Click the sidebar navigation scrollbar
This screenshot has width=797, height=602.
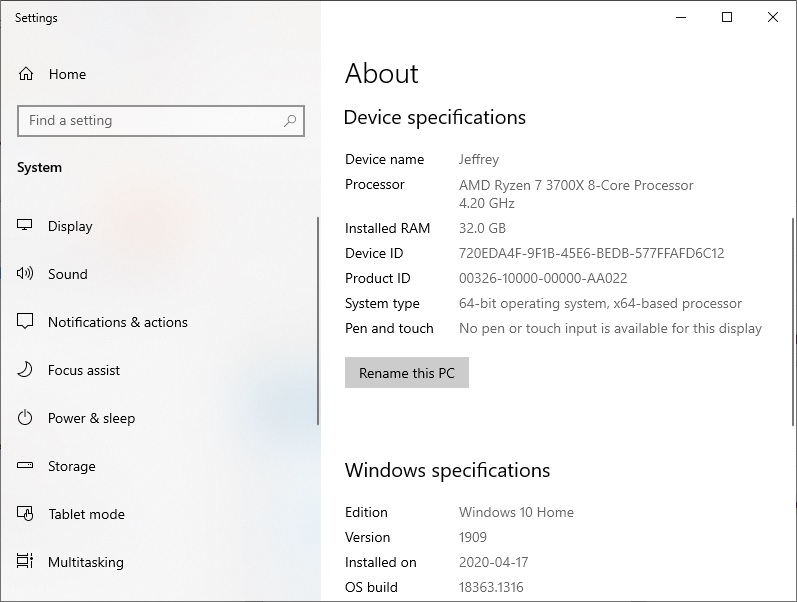click(318, 321)
